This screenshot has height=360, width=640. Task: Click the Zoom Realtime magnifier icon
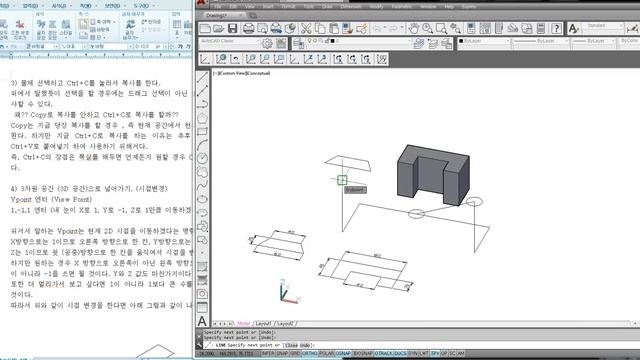[x=427, y=29]
